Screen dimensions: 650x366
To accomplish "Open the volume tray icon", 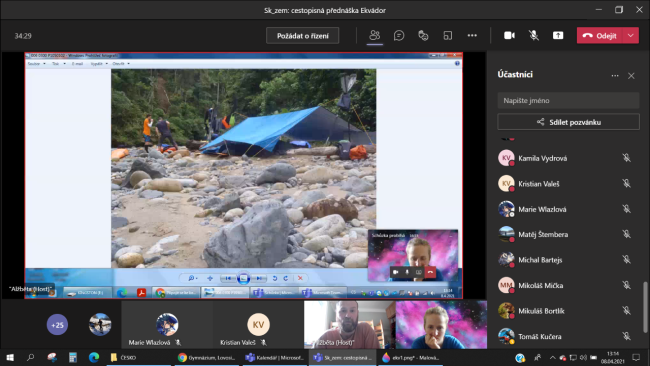I will click(x=583, y=357).
